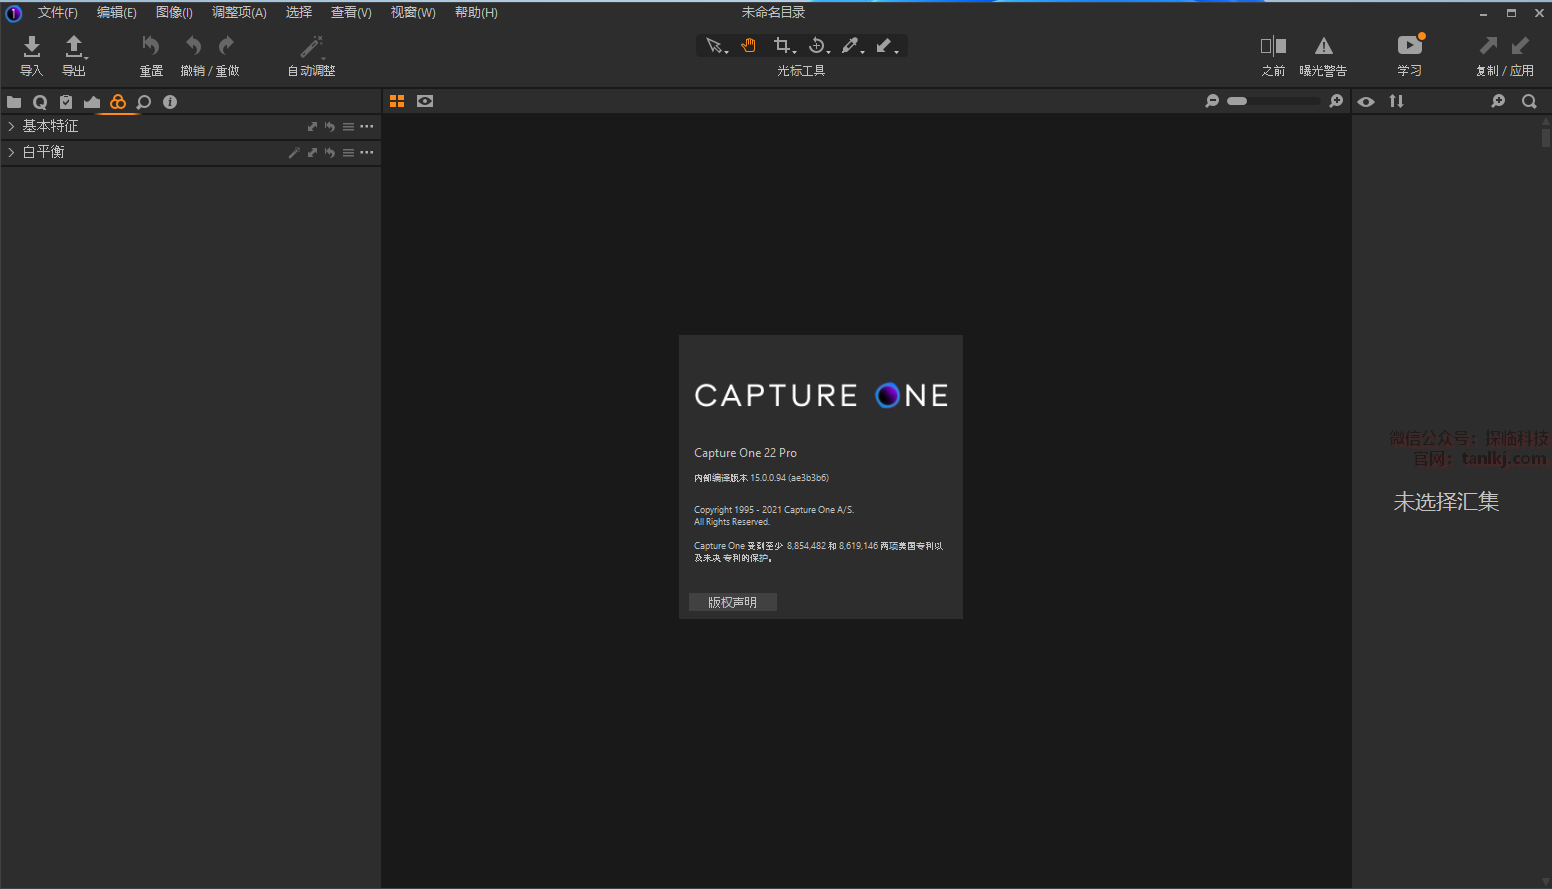Click the Reset (重置) adjustments icon
The width and height of the screenshot is (1552, 889).
click(151, 46)
